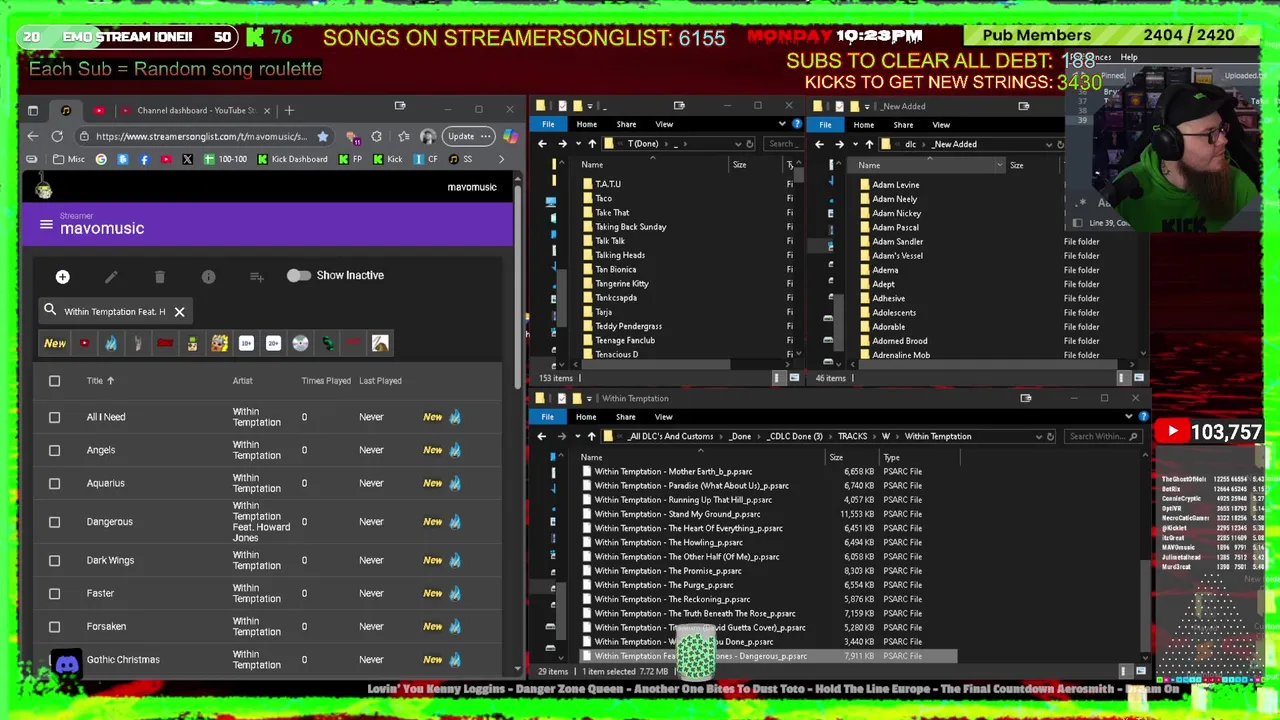Click the Search box in Within Temptation window

tap(1103, 436)
